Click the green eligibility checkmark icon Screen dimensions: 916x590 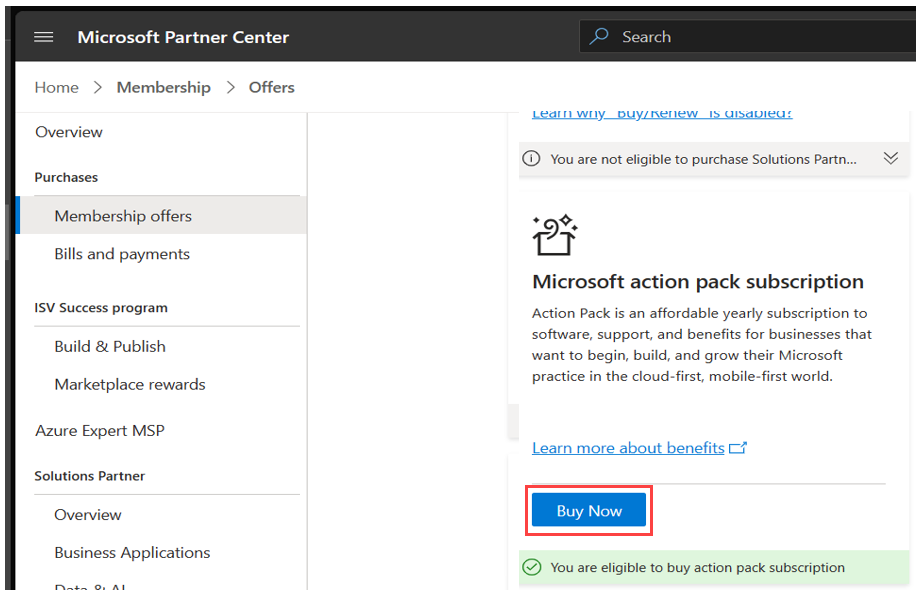click(x=532, y=567)
